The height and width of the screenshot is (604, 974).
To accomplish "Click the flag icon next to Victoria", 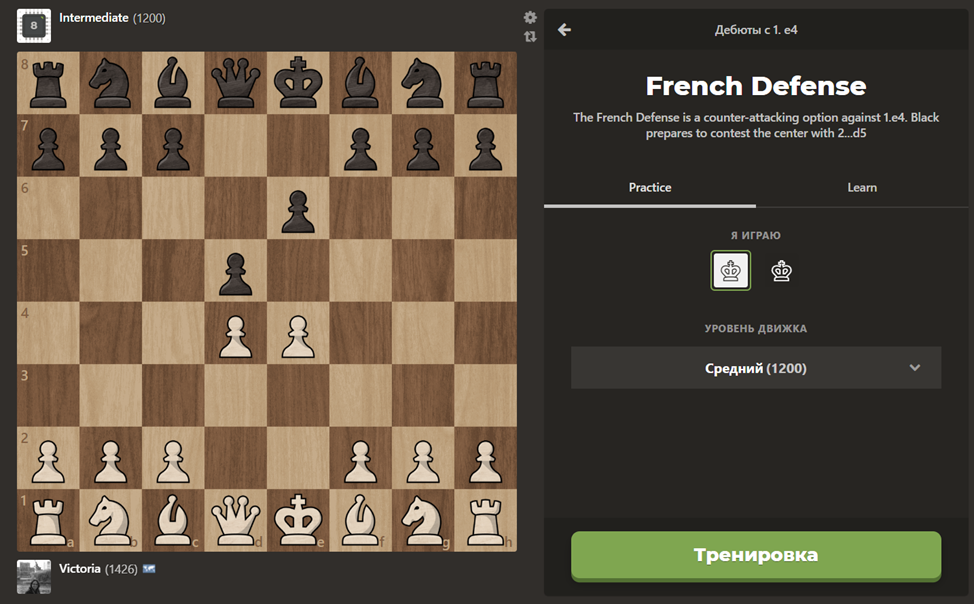I will [149, 569].
